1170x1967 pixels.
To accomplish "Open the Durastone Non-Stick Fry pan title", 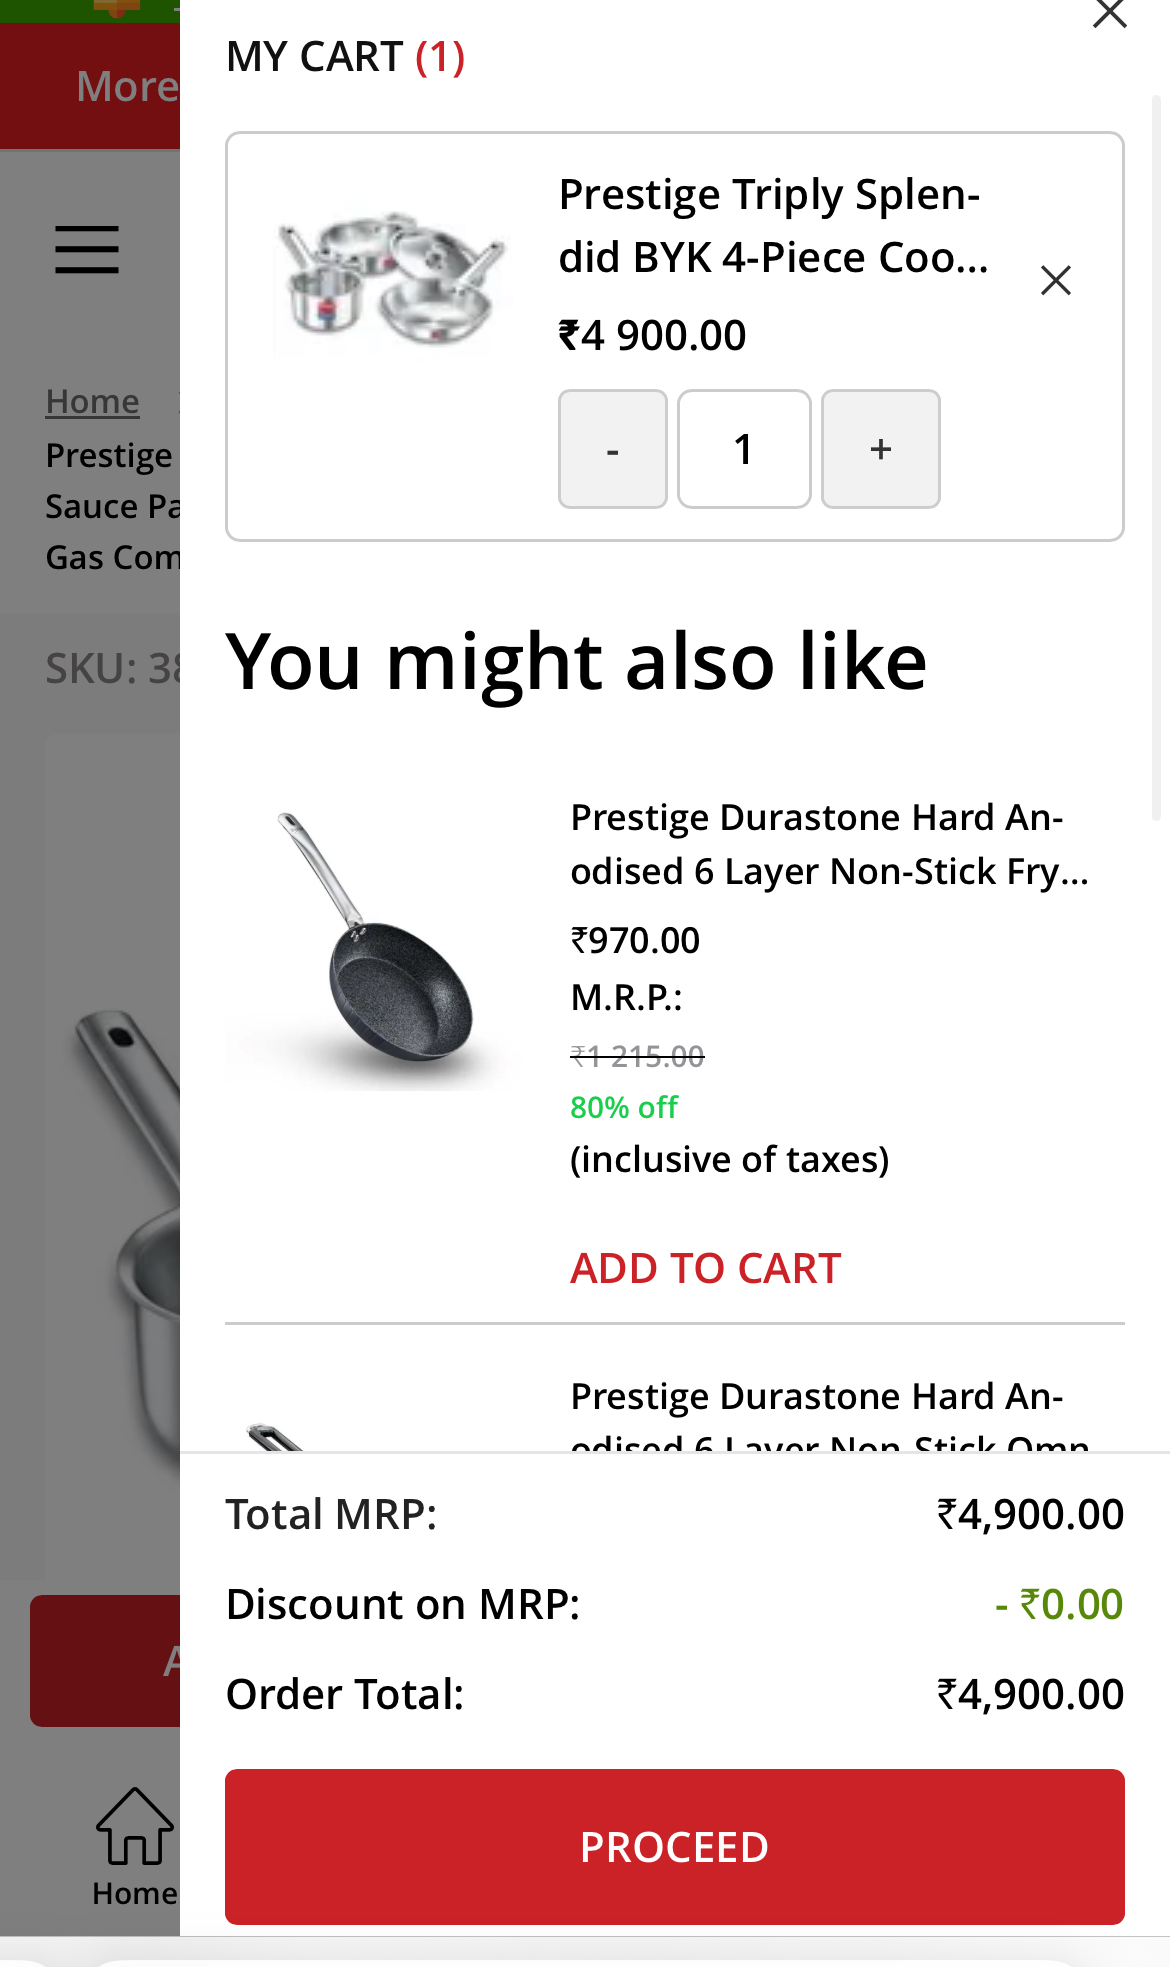I will pos(828,844).
